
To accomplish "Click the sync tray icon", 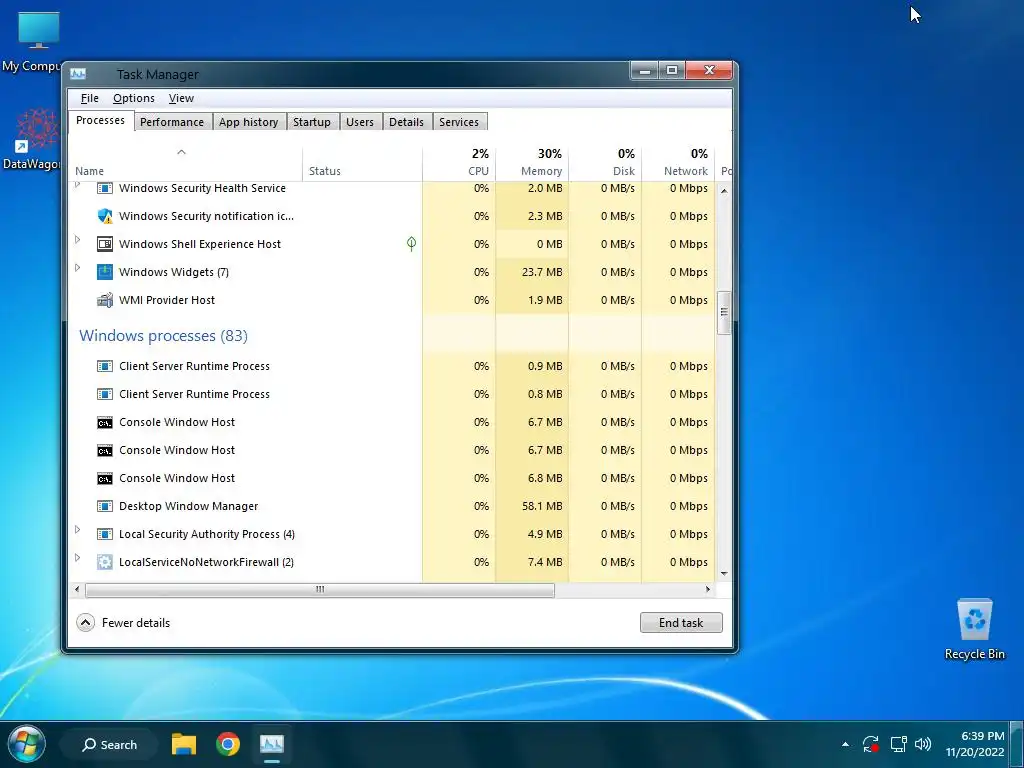I will click(x=871, y=744).
